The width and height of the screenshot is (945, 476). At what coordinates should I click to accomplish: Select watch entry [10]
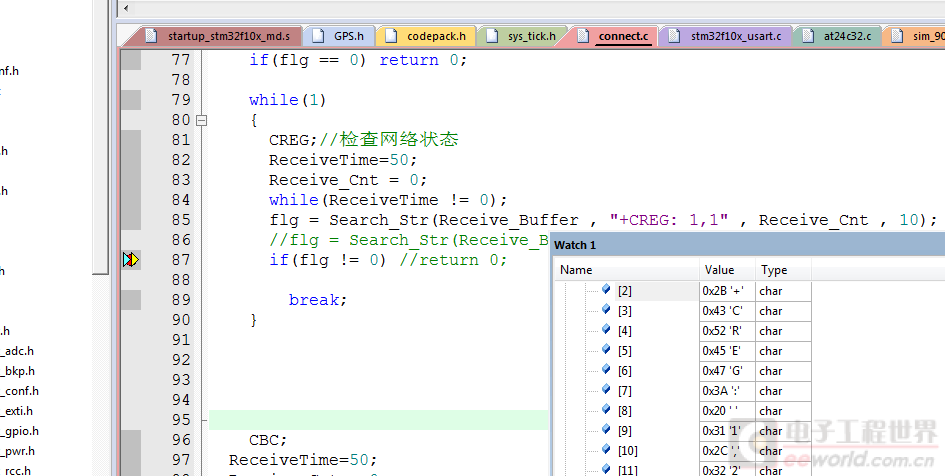pyautogui.click(x=627, y=451)
